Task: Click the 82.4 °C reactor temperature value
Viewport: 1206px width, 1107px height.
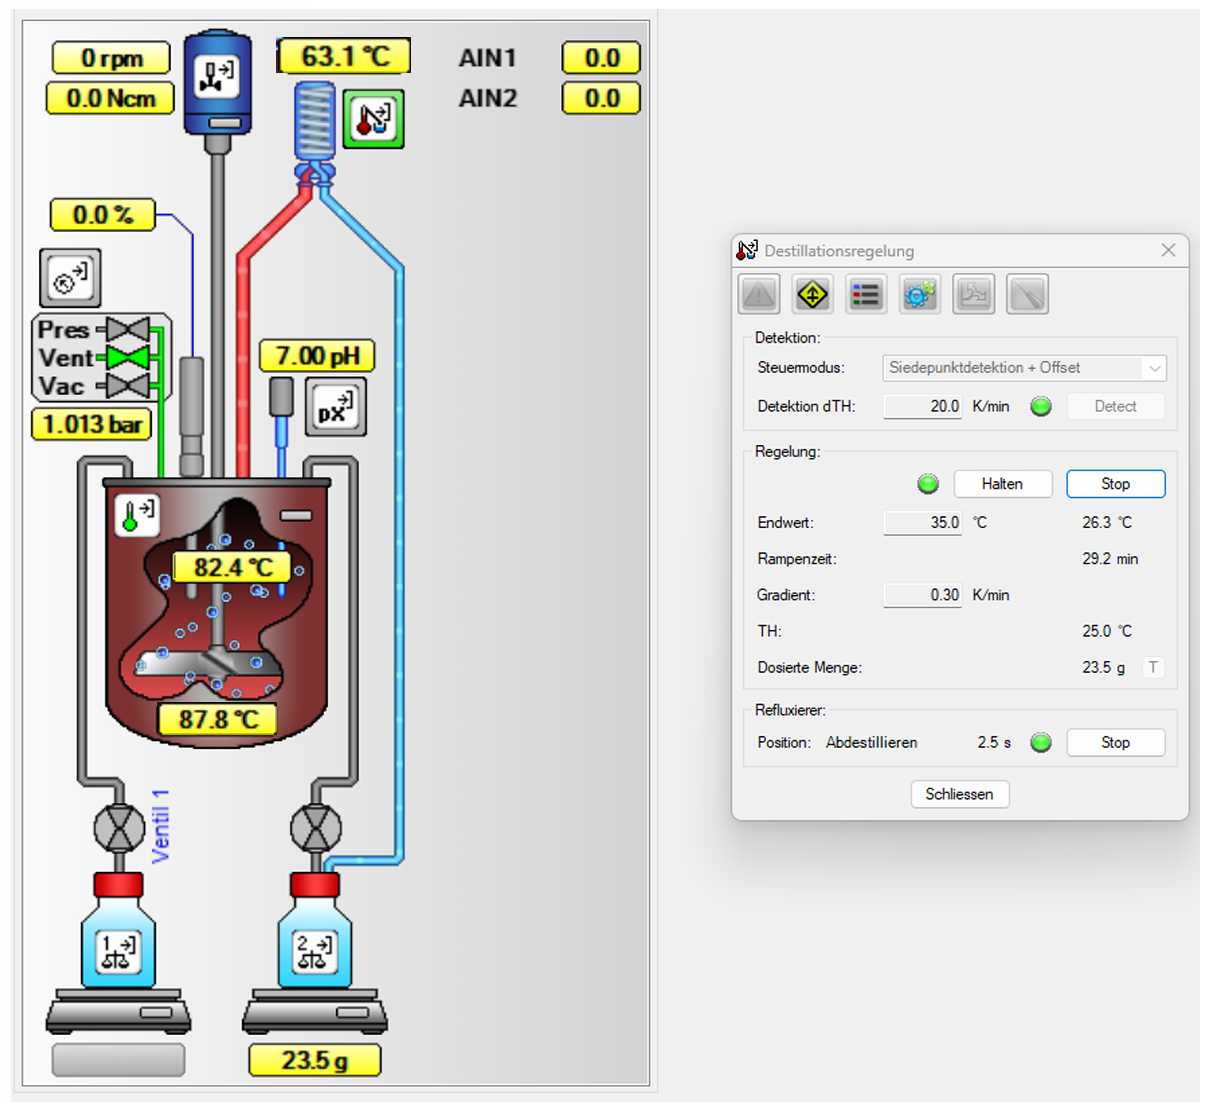Action: coord(231,567)
